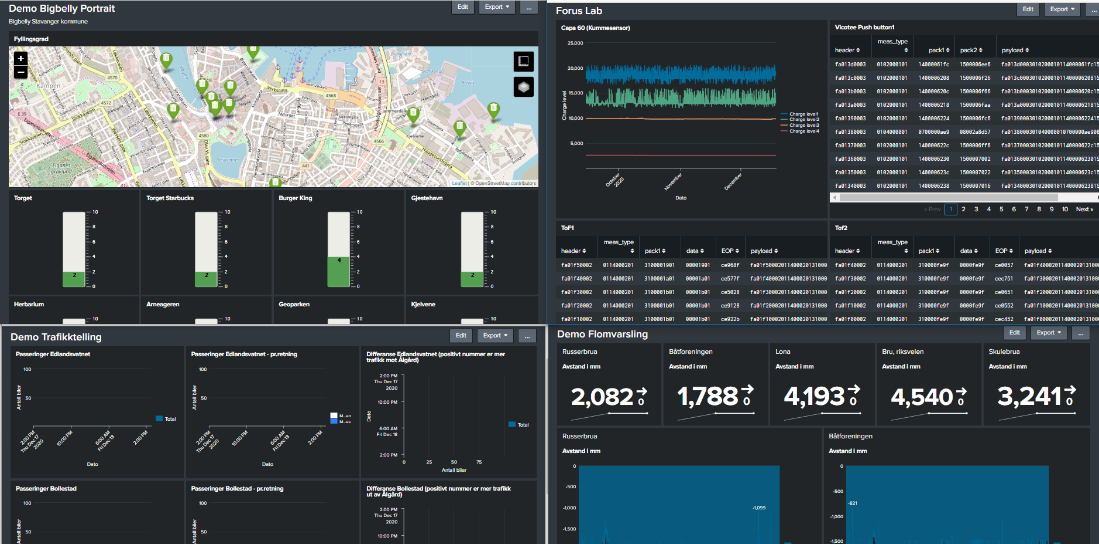The image size is (1099, 544).
Task: Click the map fullscreen square icon
Action: click(x=523, y=62)
